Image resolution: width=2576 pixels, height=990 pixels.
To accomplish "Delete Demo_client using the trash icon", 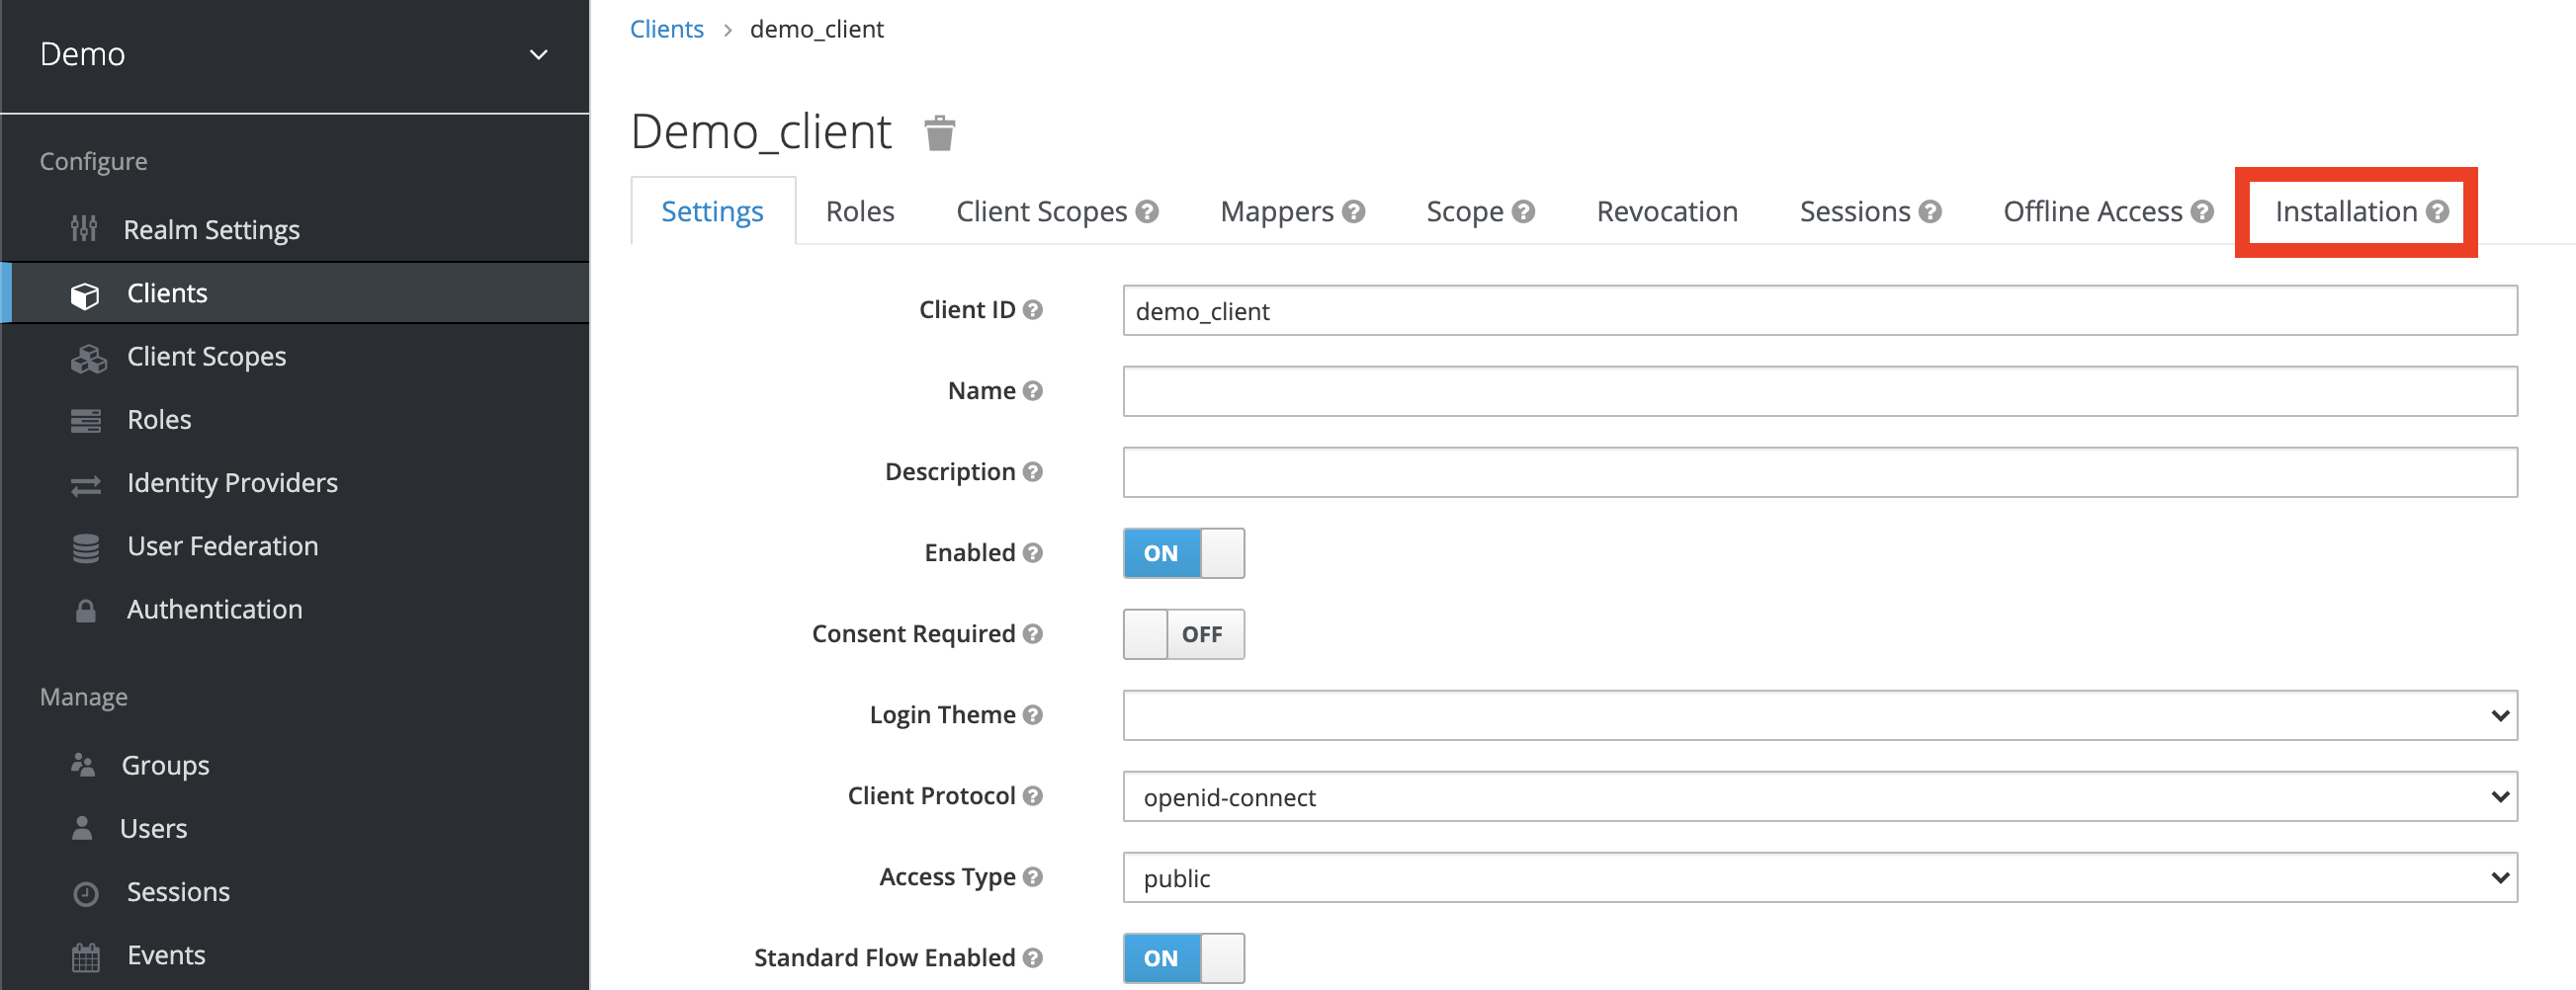I will click(939, 133).
